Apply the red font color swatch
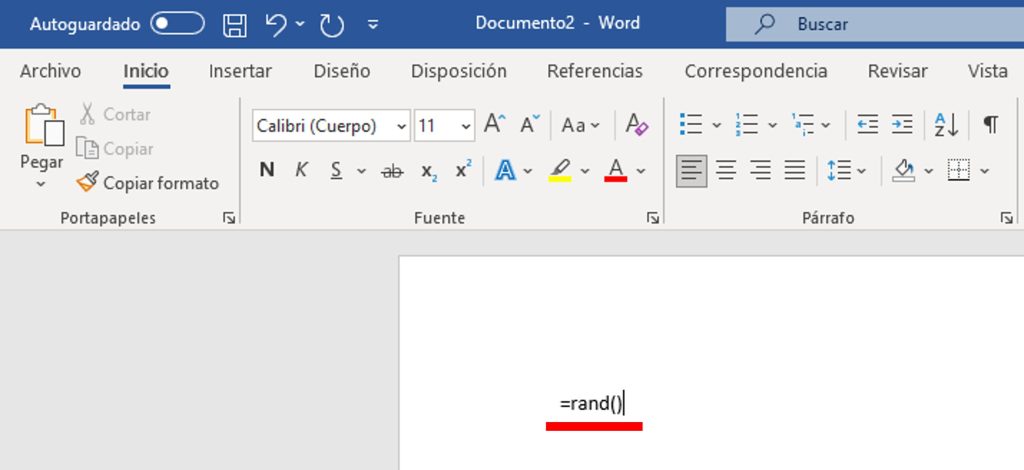This screenshot has width=1024, height=470. click(x=616, y=171)
